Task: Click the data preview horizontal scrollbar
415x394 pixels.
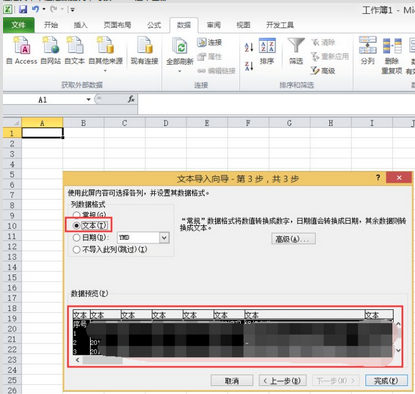Action: click(232, 360)
